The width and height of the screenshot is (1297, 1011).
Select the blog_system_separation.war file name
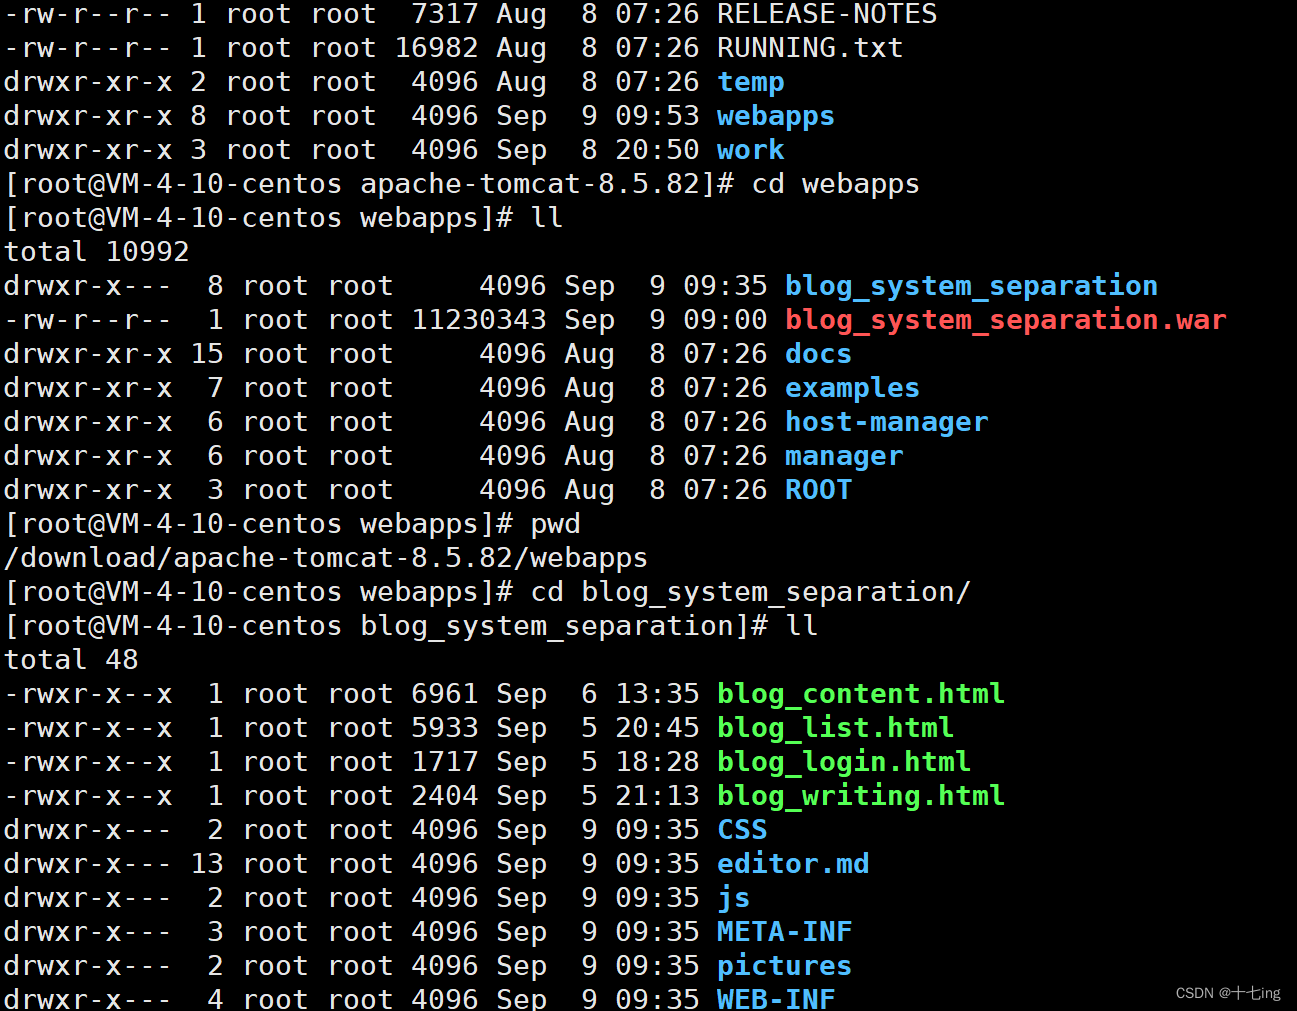pyautogui.click(x=1005, y=320)
